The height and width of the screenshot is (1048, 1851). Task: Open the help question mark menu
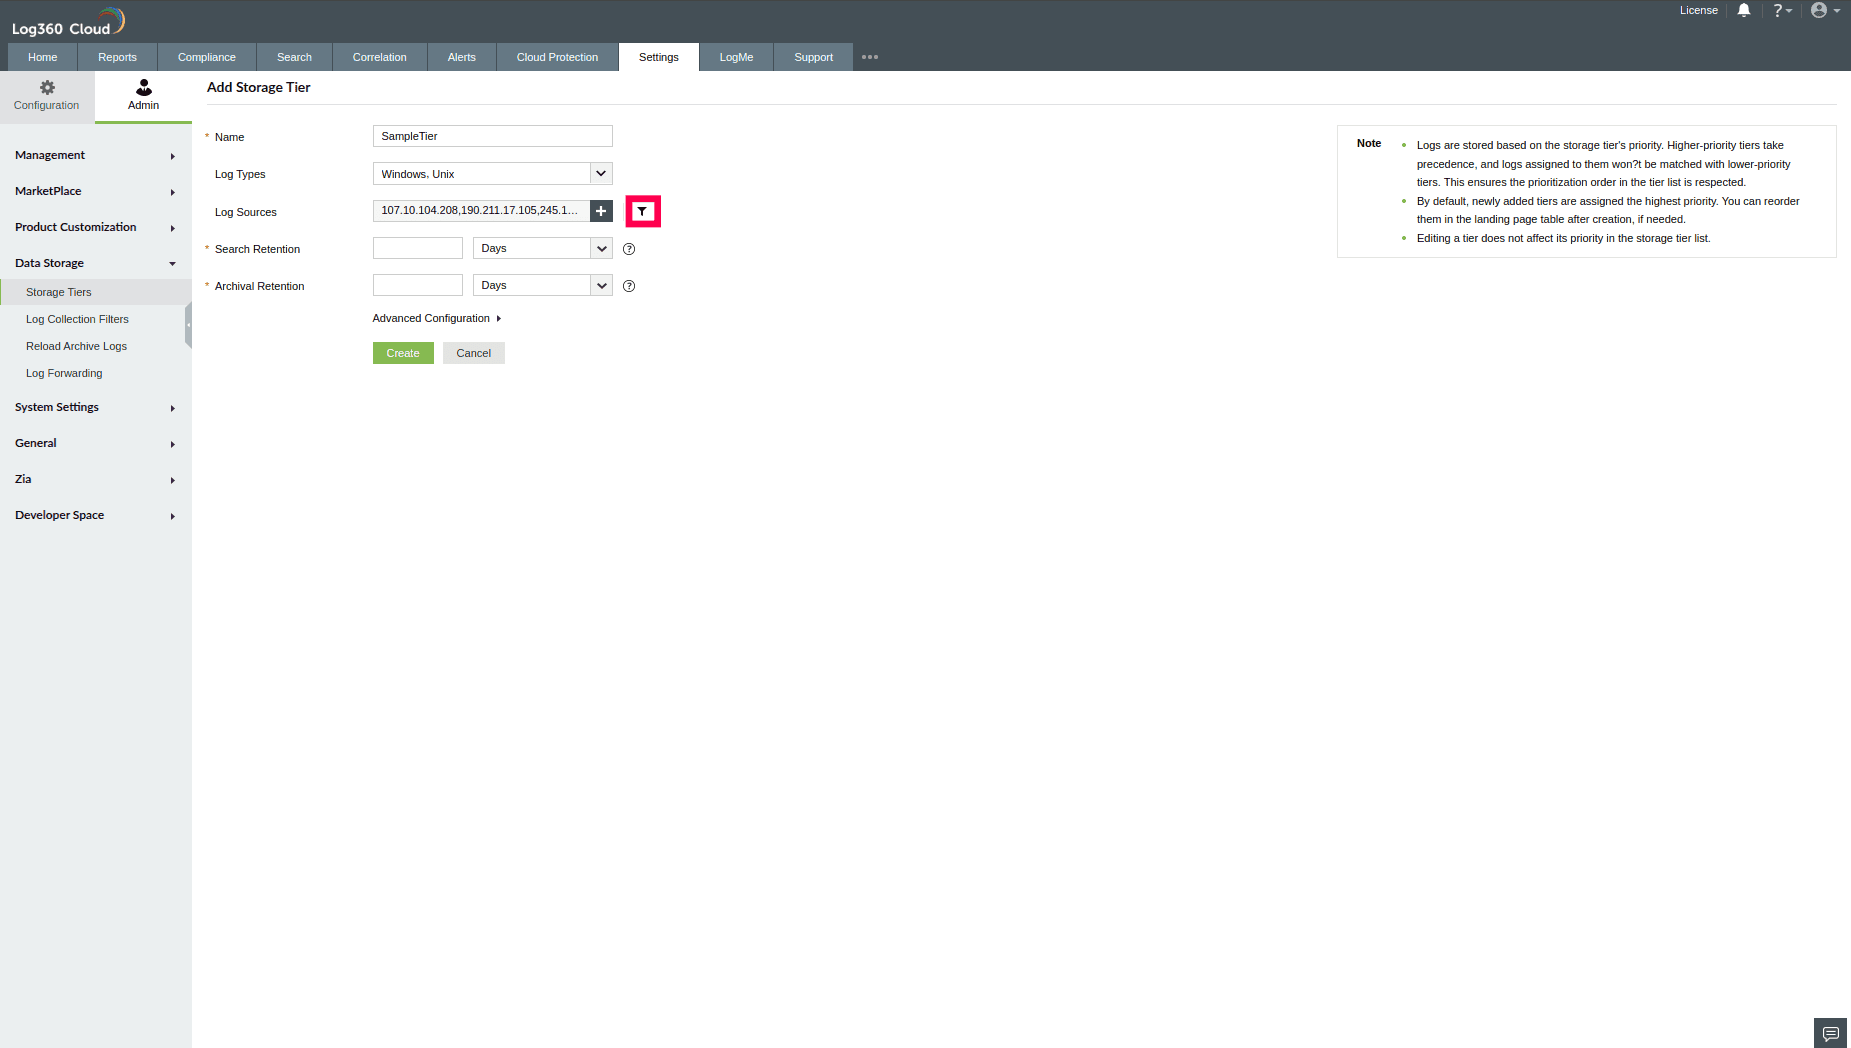1781,10
